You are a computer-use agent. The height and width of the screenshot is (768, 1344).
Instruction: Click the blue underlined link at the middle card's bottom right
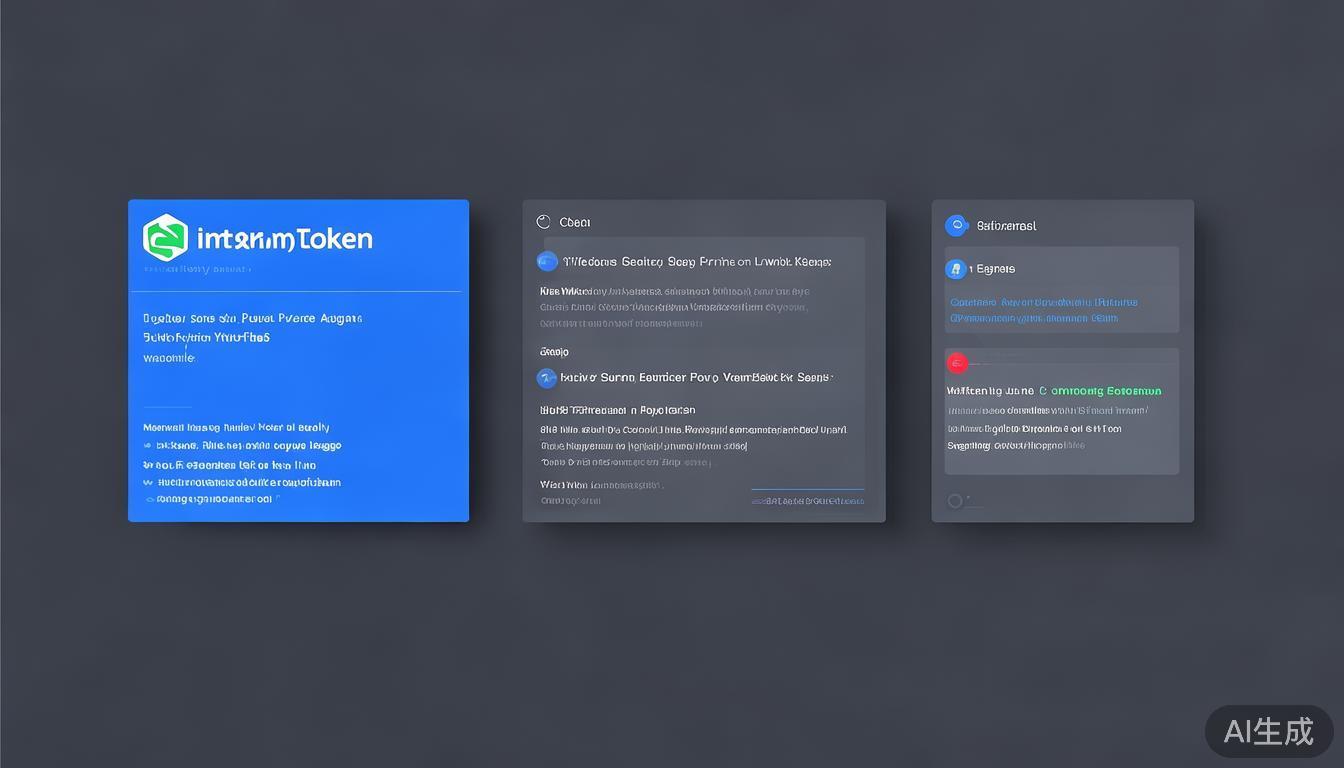(x=808, y=499)
